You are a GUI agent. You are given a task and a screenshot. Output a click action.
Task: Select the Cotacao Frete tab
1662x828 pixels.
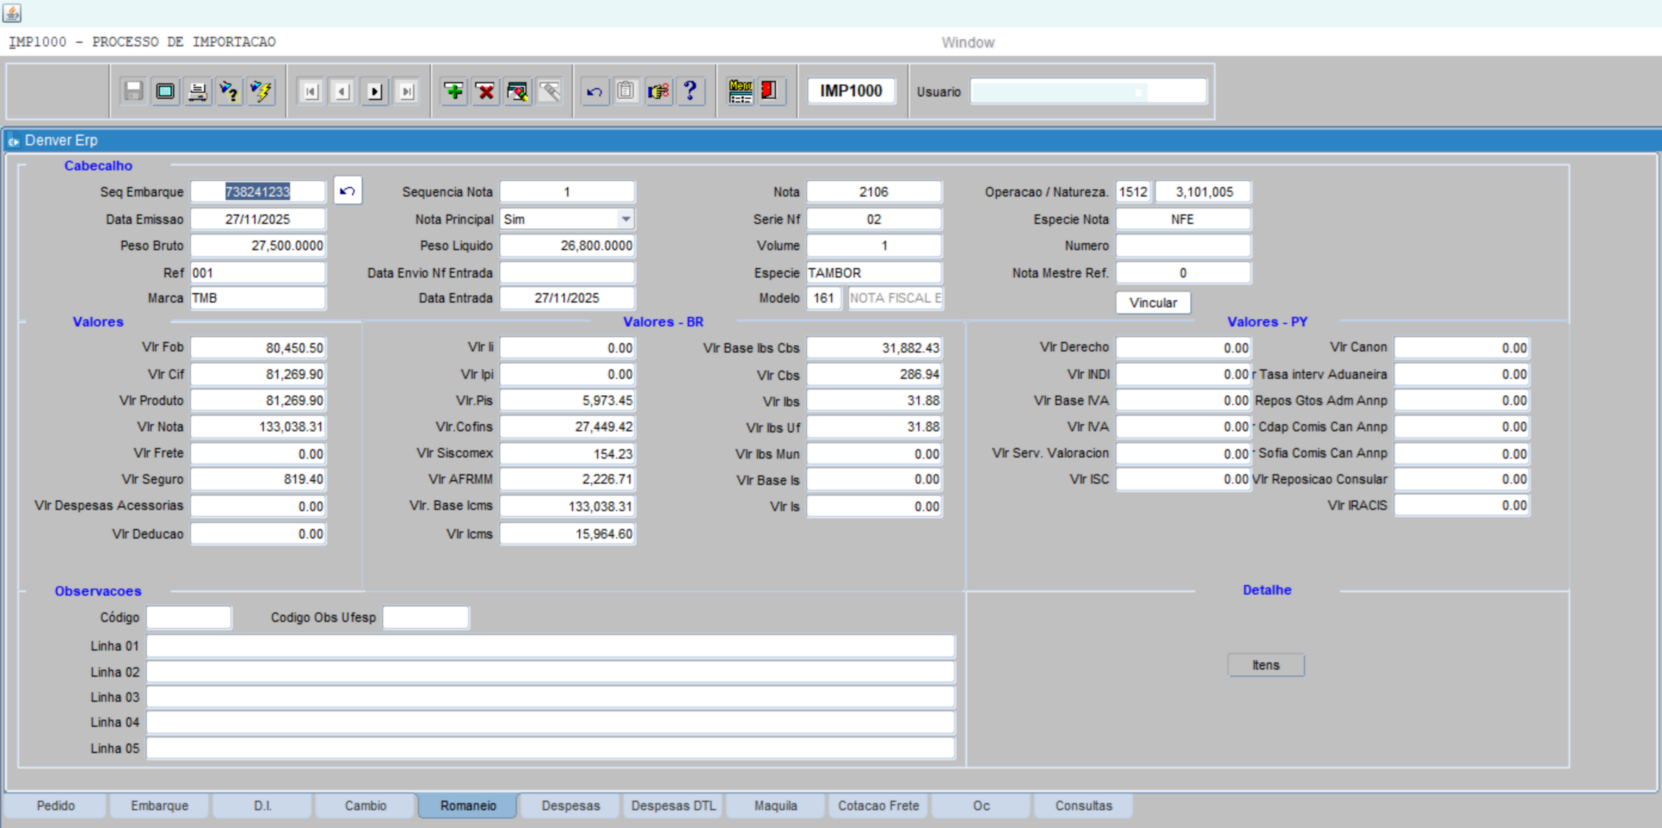tap(878, 806)
